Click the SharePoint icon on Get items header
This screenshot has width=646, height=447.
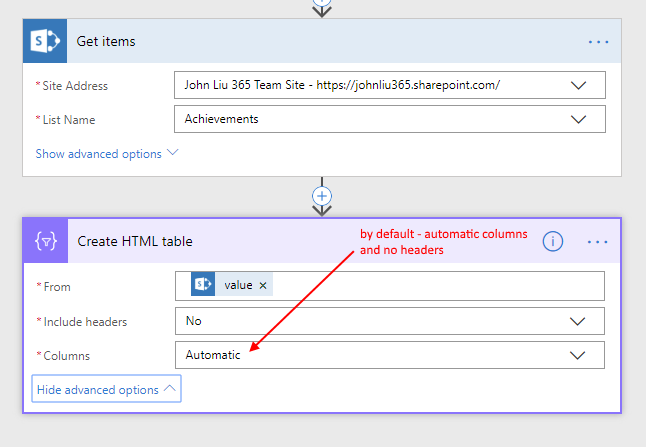tap(45, 41)
